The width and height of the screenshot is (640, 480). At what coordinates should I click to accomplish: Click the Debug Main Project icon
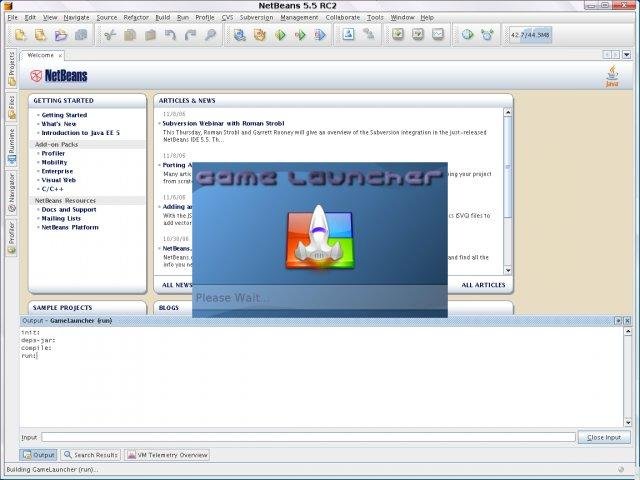coord(300,35)
